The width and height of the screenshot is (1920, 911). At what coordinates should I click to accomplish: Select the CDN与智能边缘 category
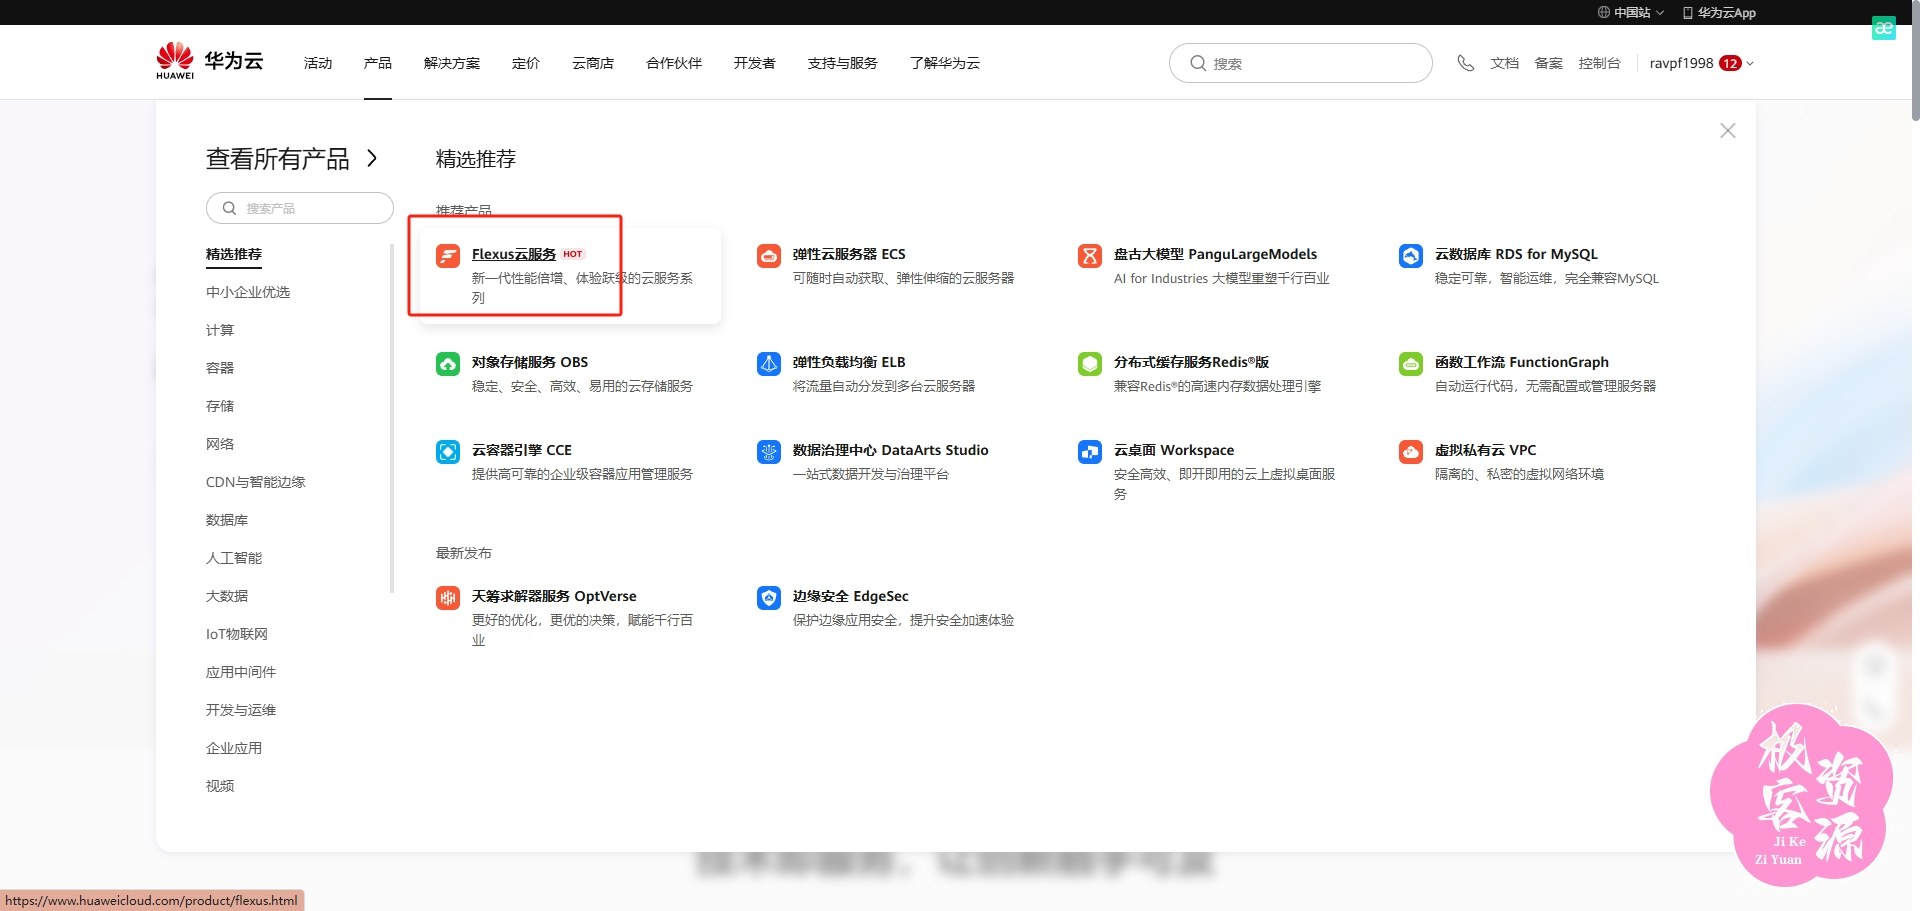(256, 482)
